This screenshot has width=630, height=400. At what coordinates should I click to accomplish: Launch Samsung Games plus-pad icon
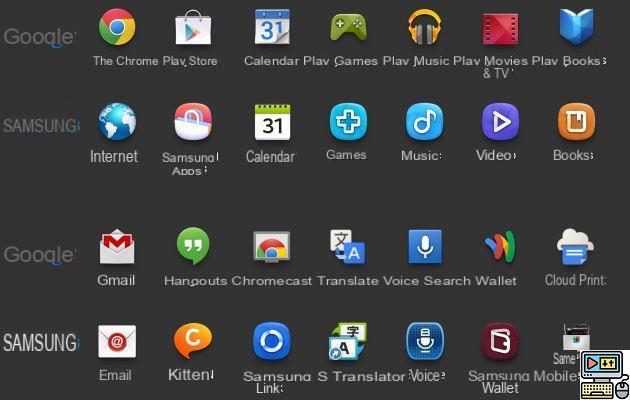(348, 122)
